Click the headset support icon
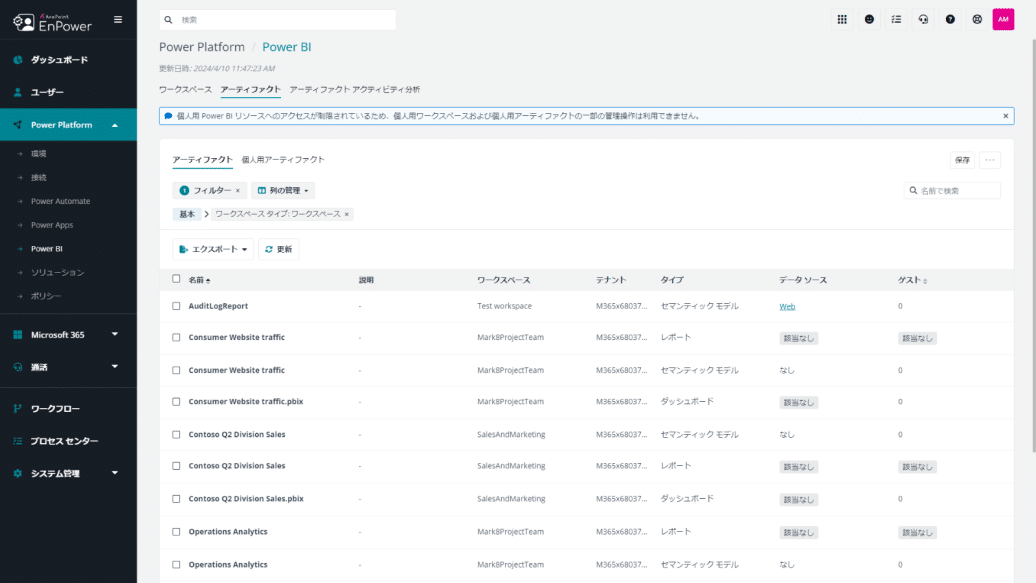This screenshot has height=583, width=1036. 923,20
